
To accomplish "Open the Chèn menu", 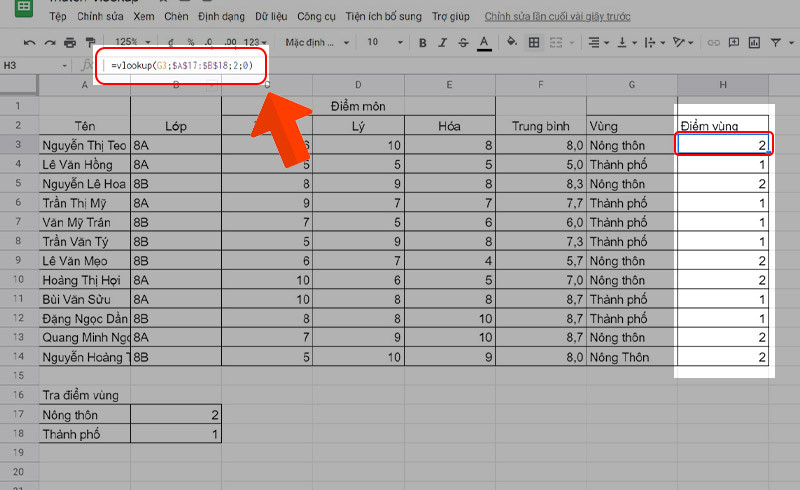I will pos(176,16).
